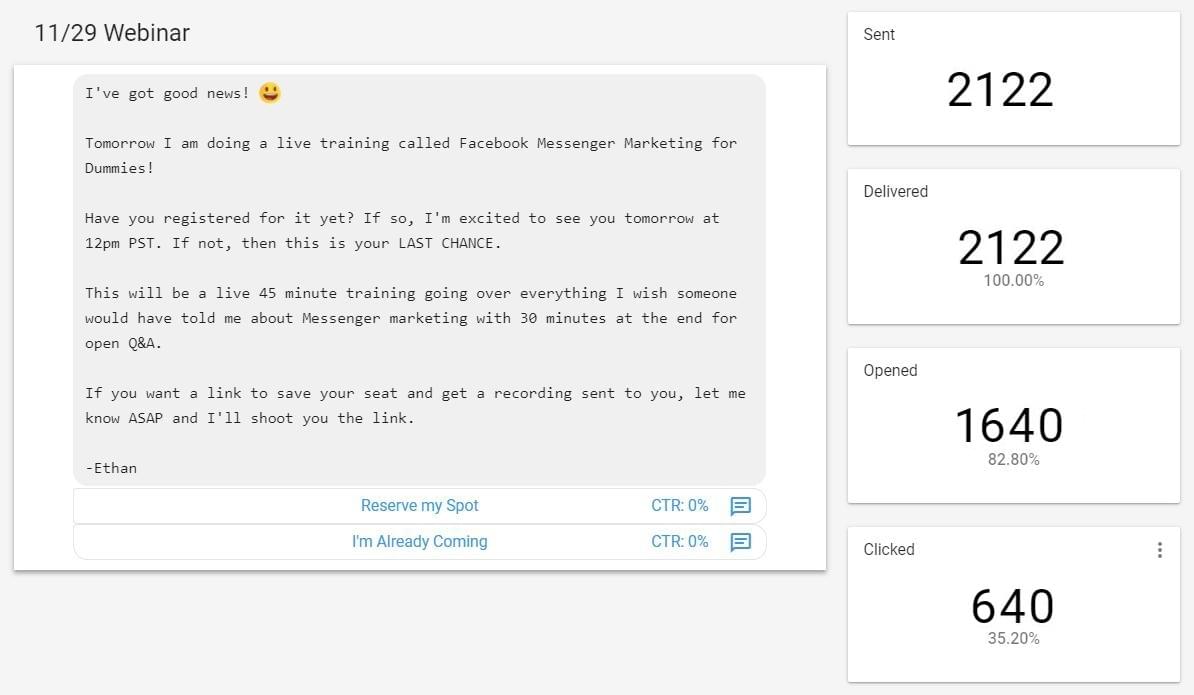Click the -Ethan signature in the message
The image size is (1194, 695).
point(111,468)
